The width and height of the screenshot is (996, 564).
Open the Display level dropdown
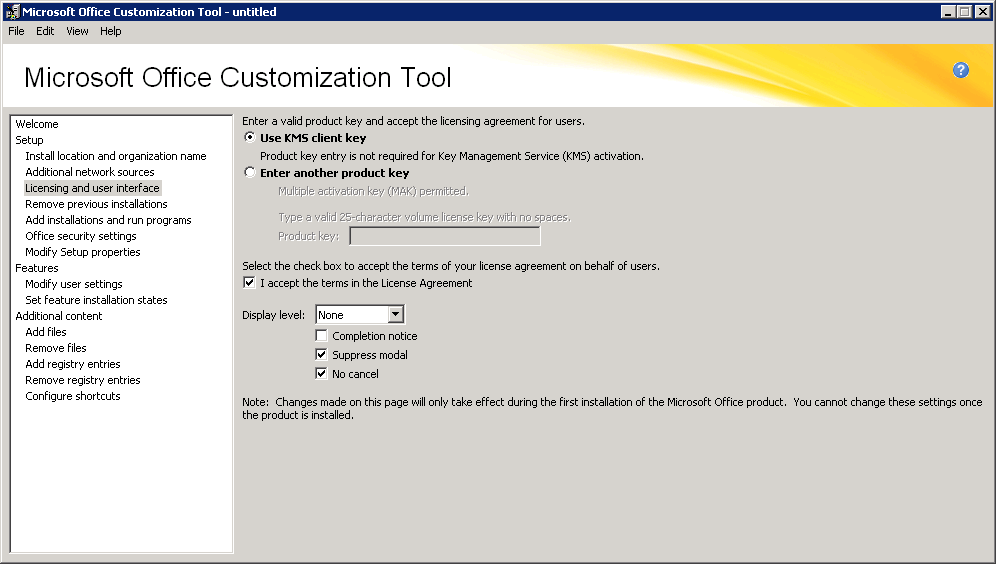click(395, 314)
